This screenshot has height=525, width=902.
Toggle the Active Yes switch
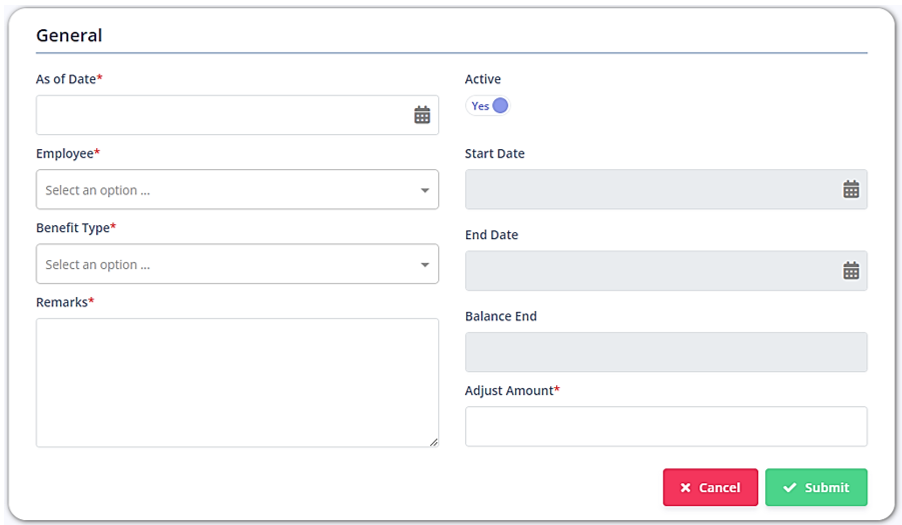[488, 106]
